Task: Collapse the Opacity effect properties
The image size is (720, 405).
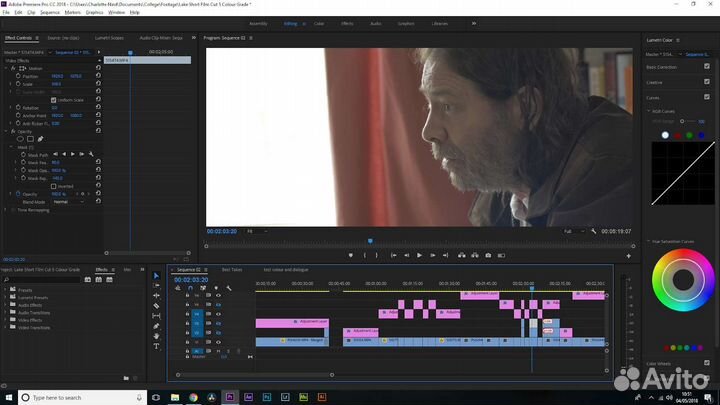Action: tap(6, 131)
